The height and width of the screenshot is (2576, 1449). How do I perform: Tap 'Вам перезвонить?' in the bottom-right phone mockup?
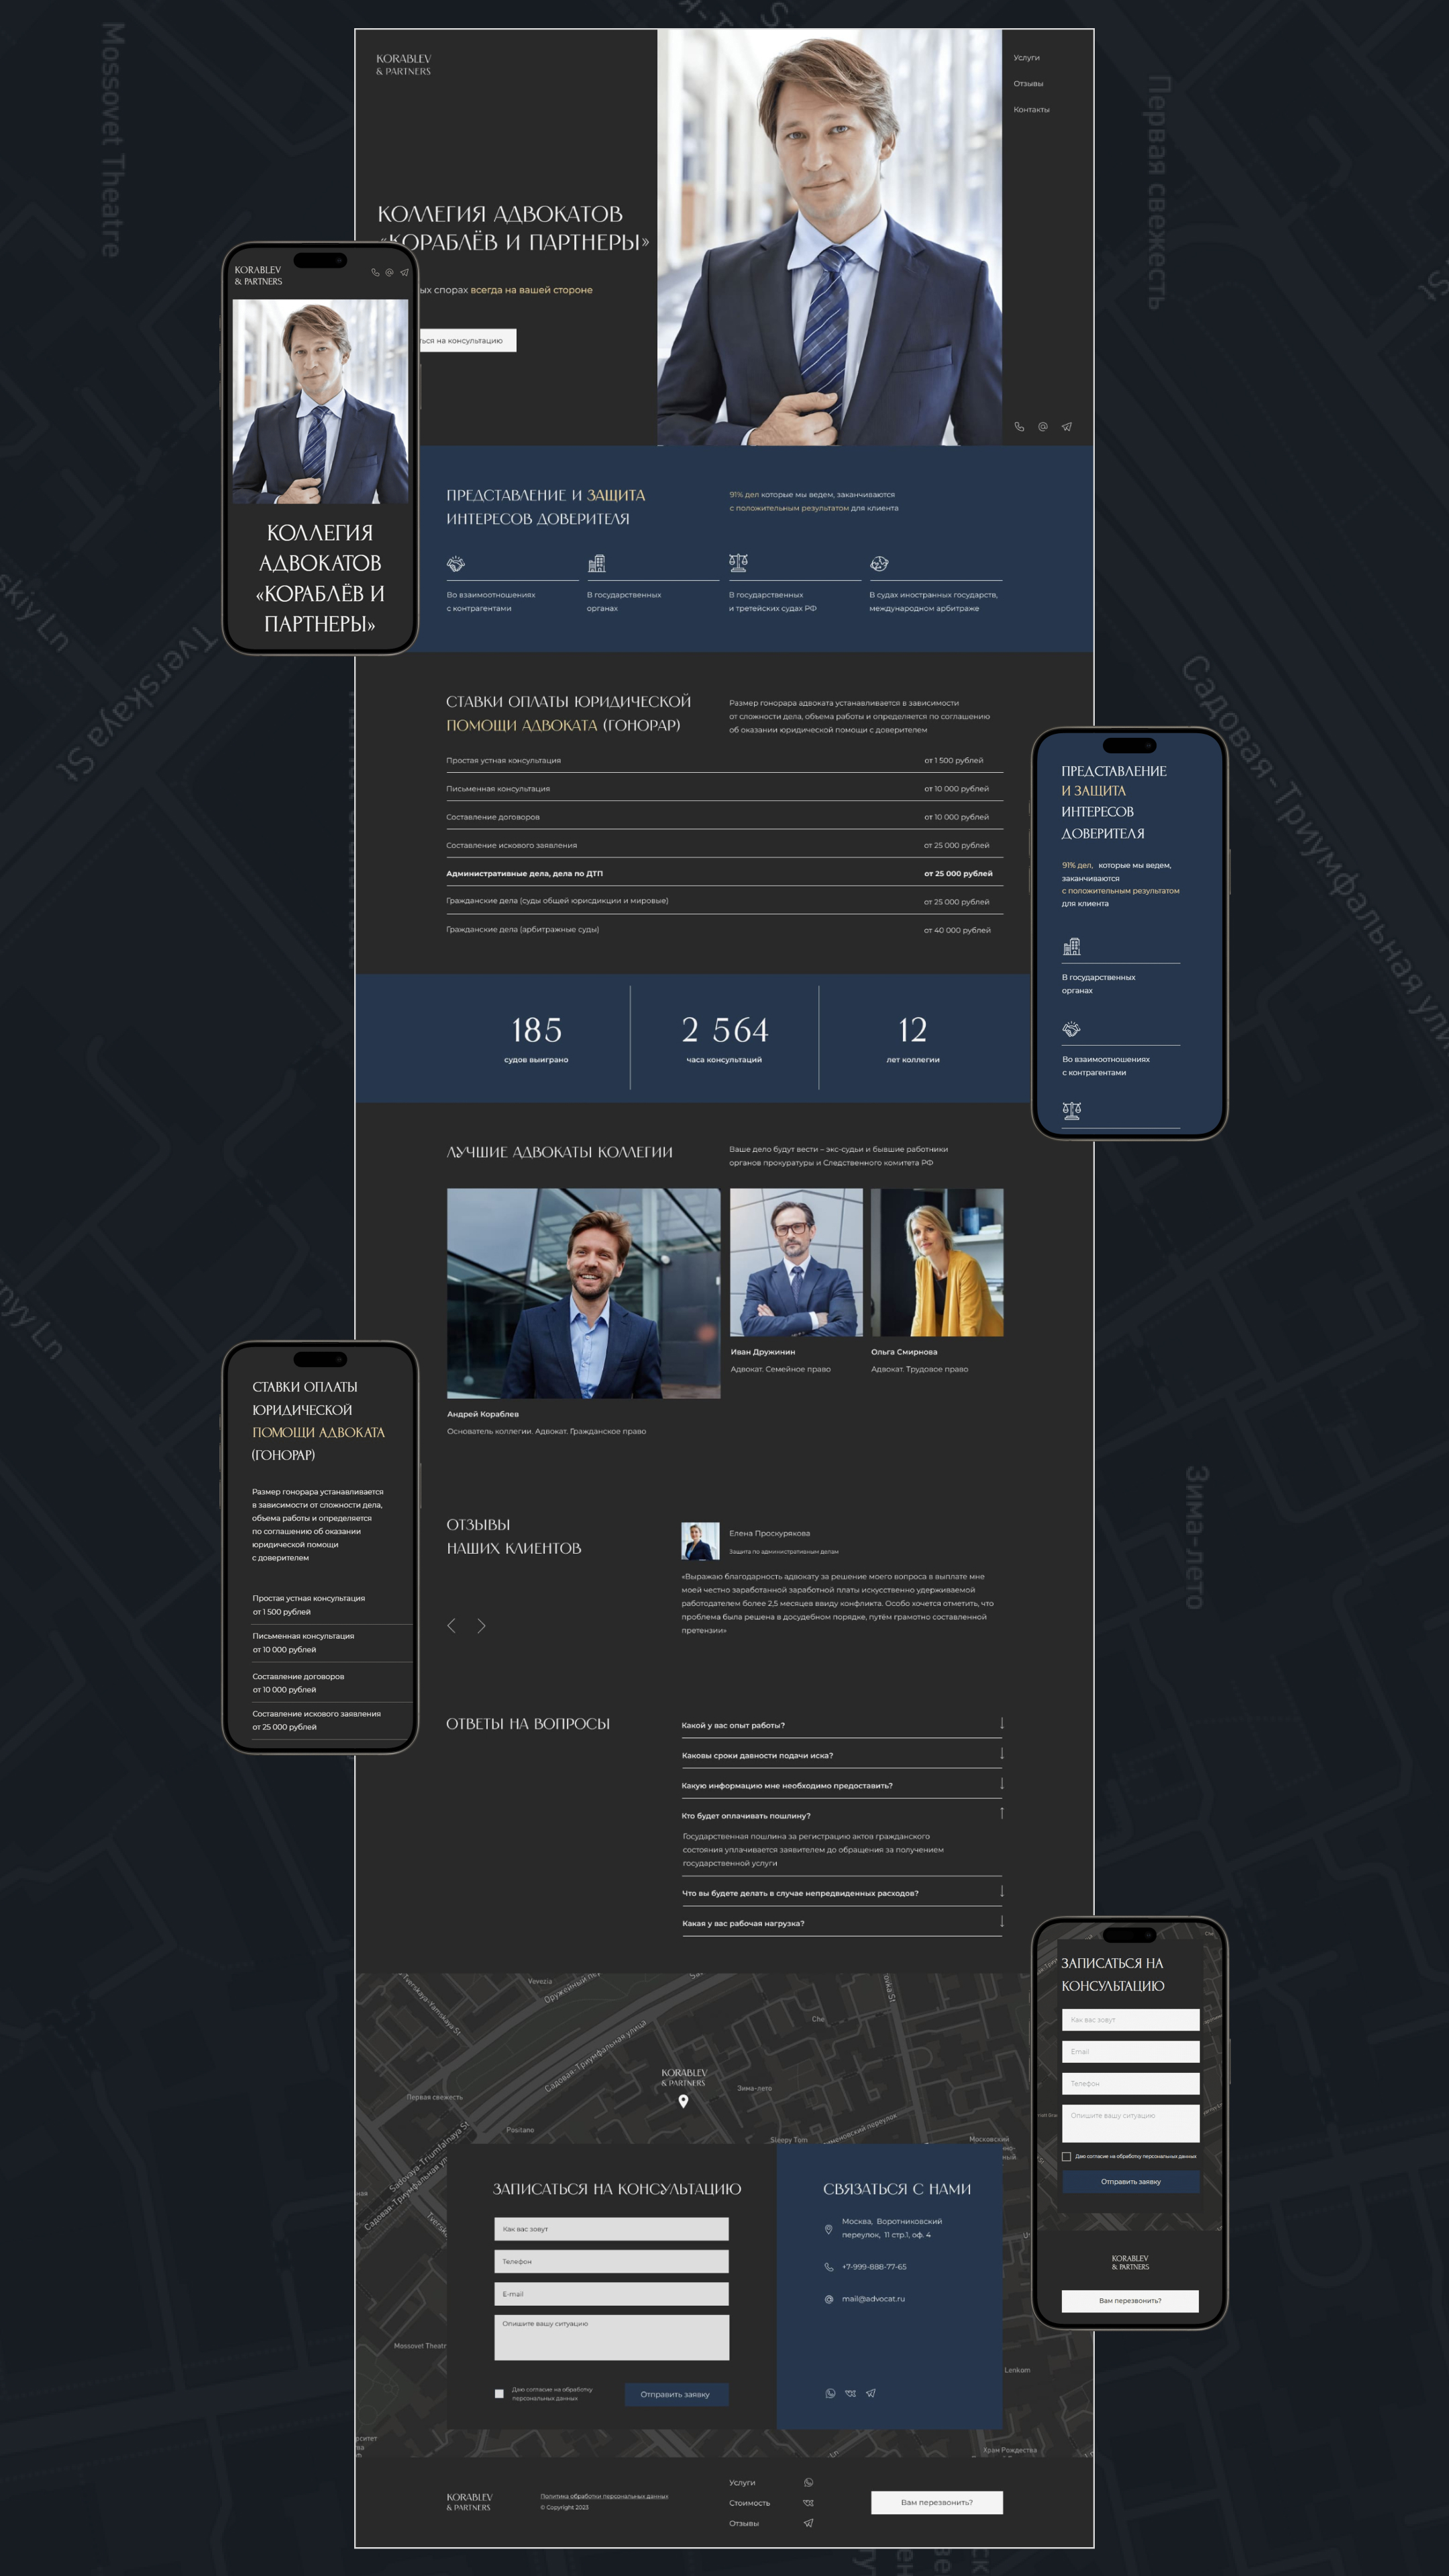click(x=1130, y=2300)
